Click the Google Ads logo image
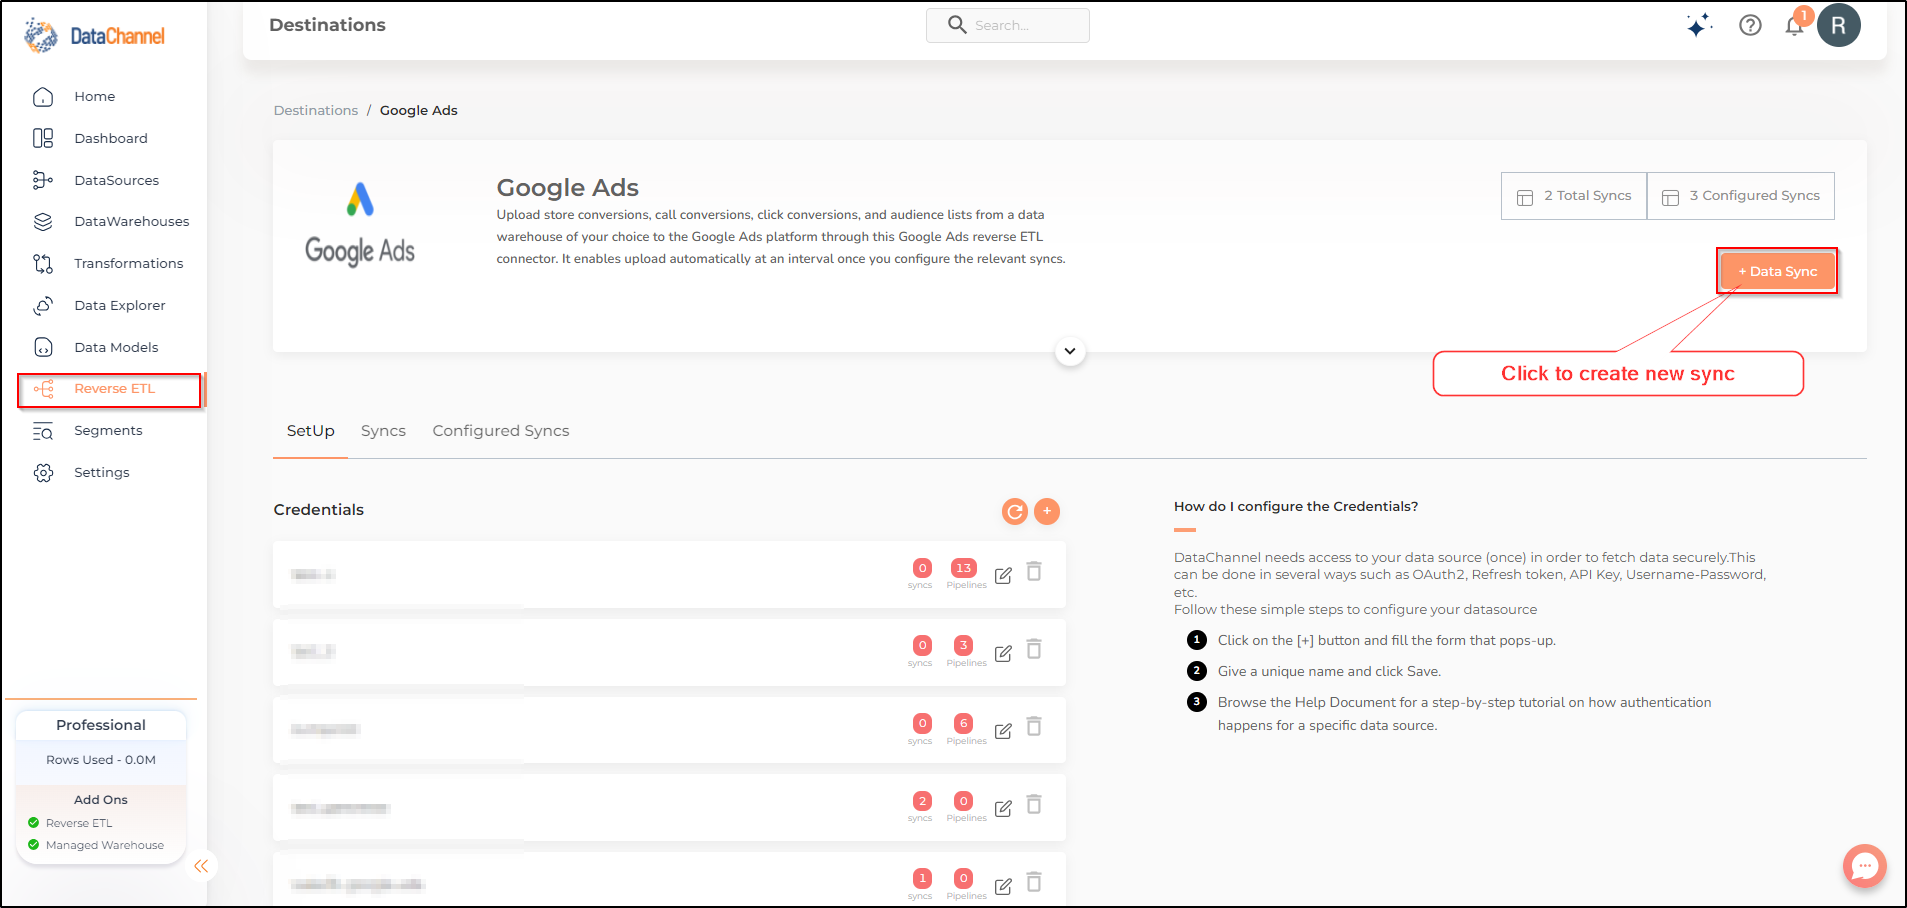Viewport: 1907px width, 908px height. (360, 225)
